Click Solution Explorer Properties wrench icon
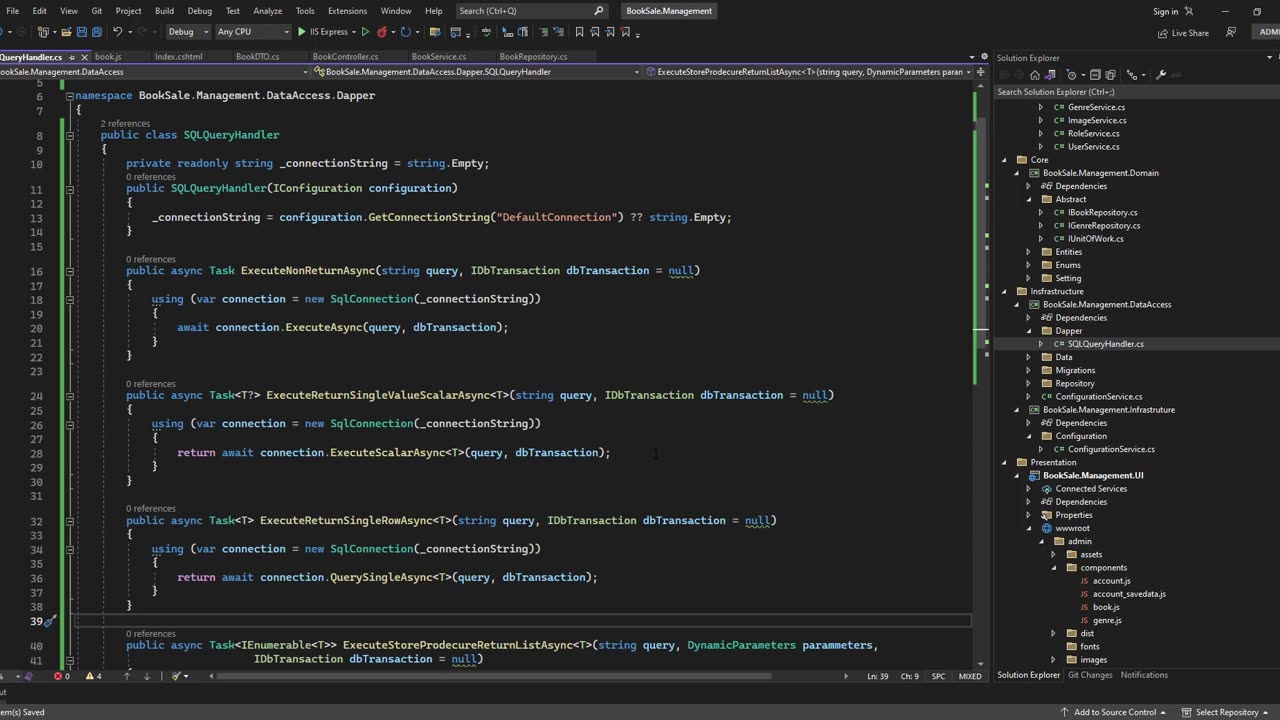Screen dimensions: 1280x720 [x=1161, y=75]
